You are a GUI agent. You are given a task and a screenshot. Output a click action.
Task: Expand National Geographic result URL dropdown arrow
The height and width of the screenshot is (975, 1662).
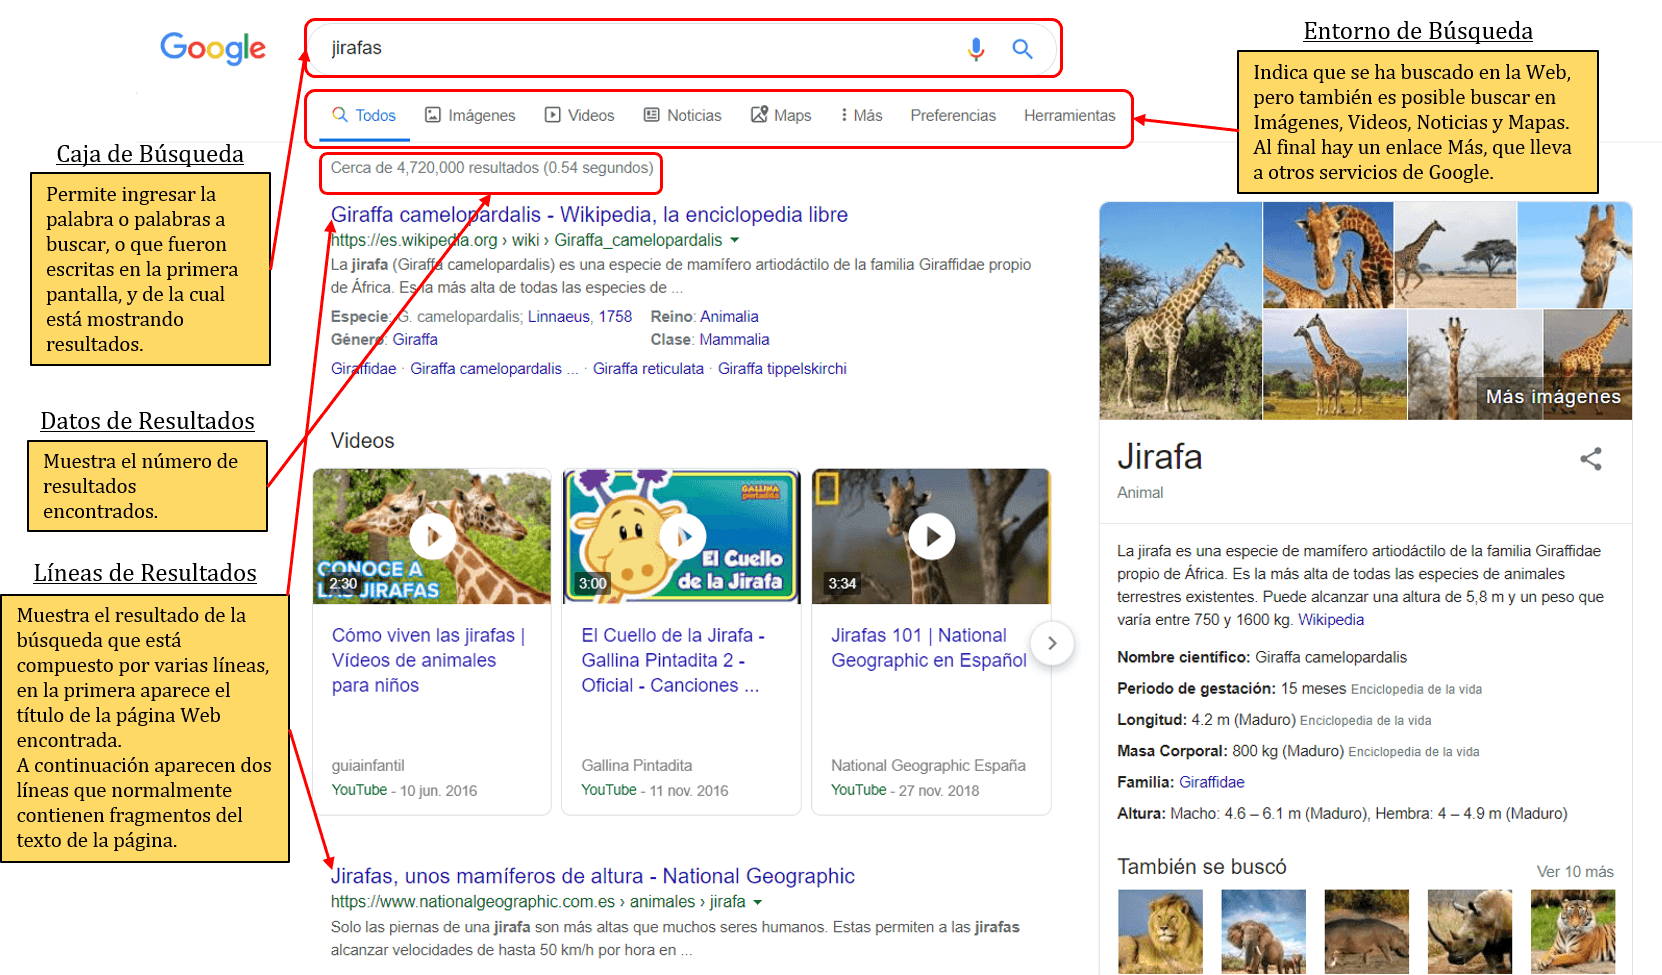[757, 902]
